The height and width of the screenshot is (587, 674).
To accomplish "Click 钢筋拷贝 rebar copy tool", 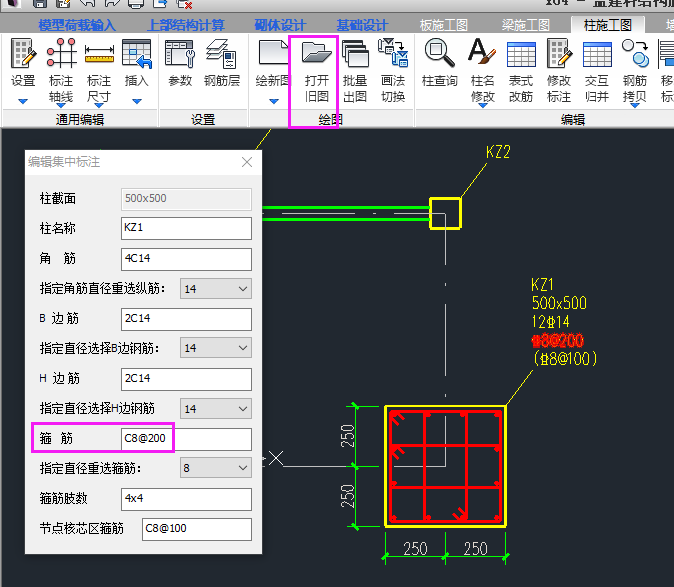I will [635, 71].
